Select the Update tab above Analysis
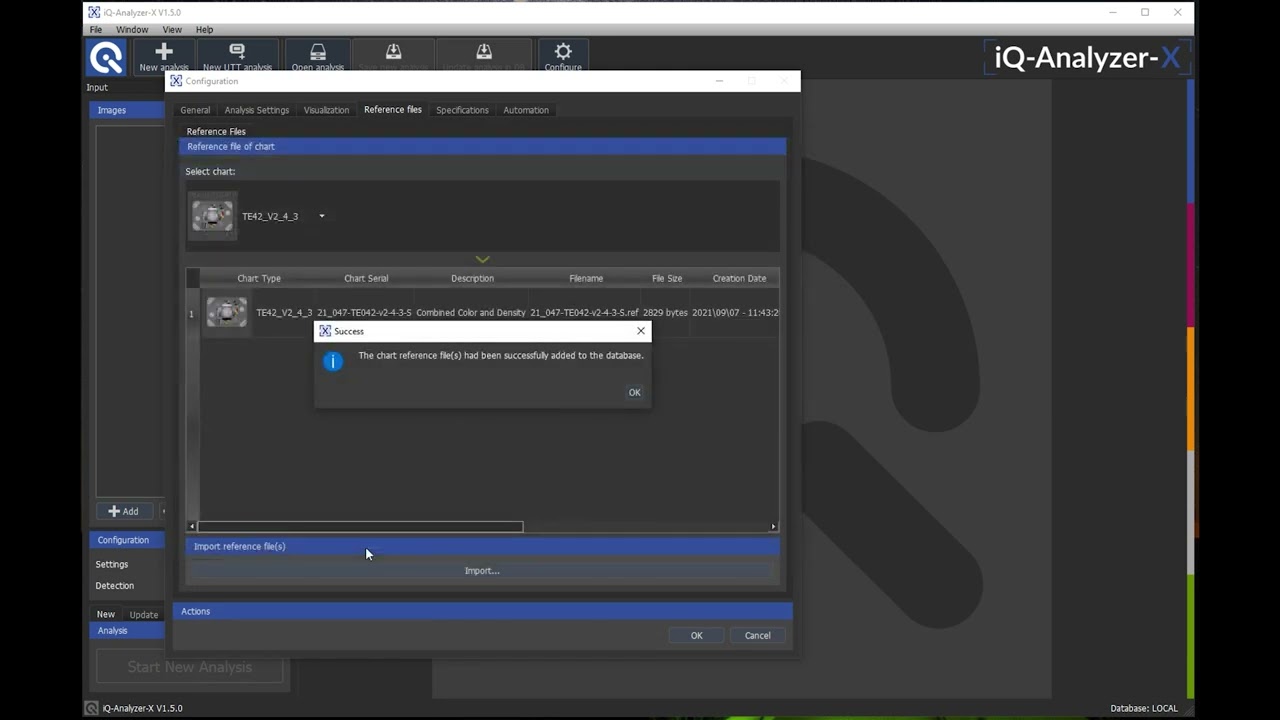Image resolution: width=1280 pixels, height=720 pixels. (x=143, y=615)
